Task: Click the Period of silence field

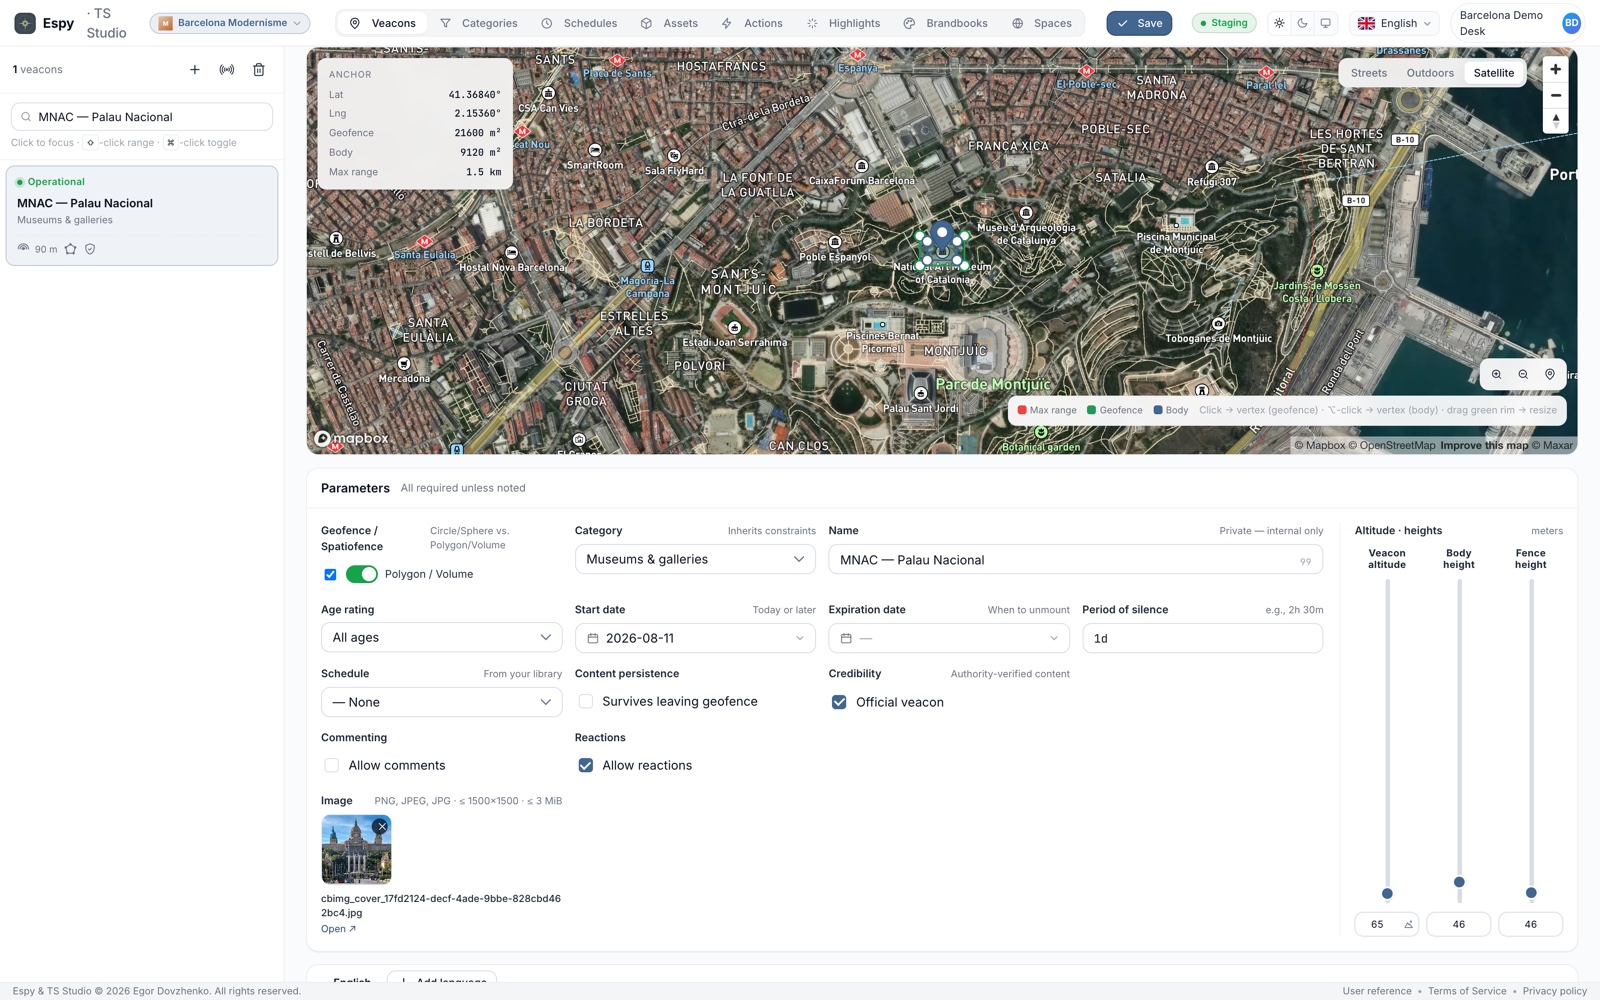Action: pyautogui.click(x=1202, y=638)
